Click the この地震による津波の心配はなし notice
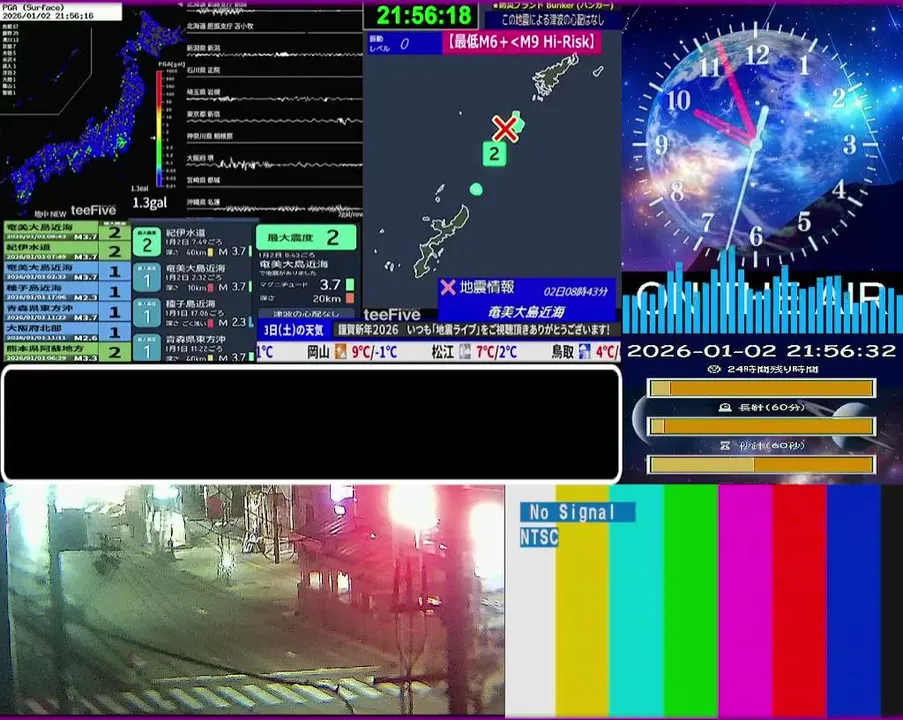This screenshot has height=720, width=903. pyautogui.click(x=553, y=20)
